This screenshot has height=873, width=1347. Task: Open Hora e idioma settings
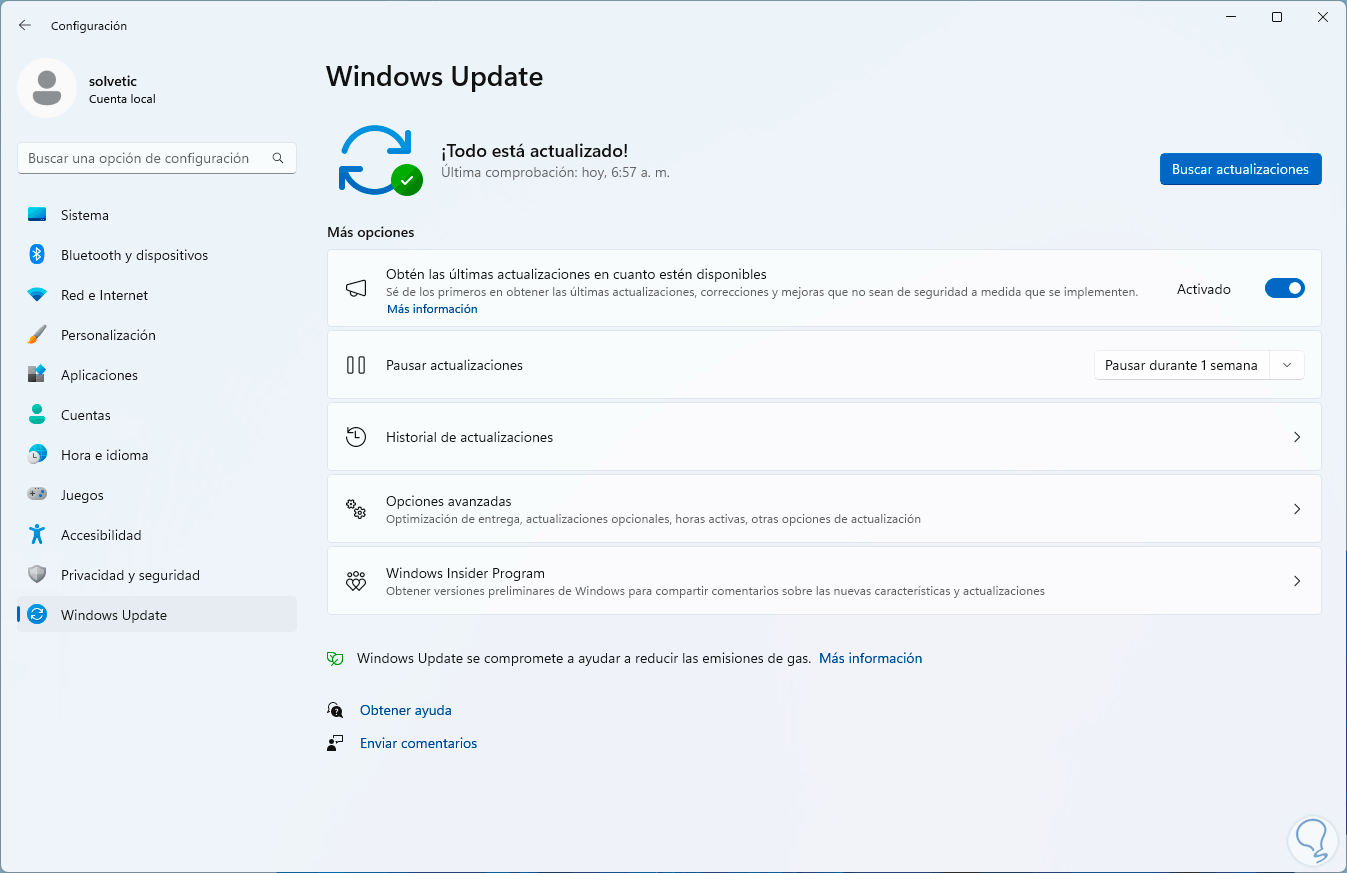point(157,455)
